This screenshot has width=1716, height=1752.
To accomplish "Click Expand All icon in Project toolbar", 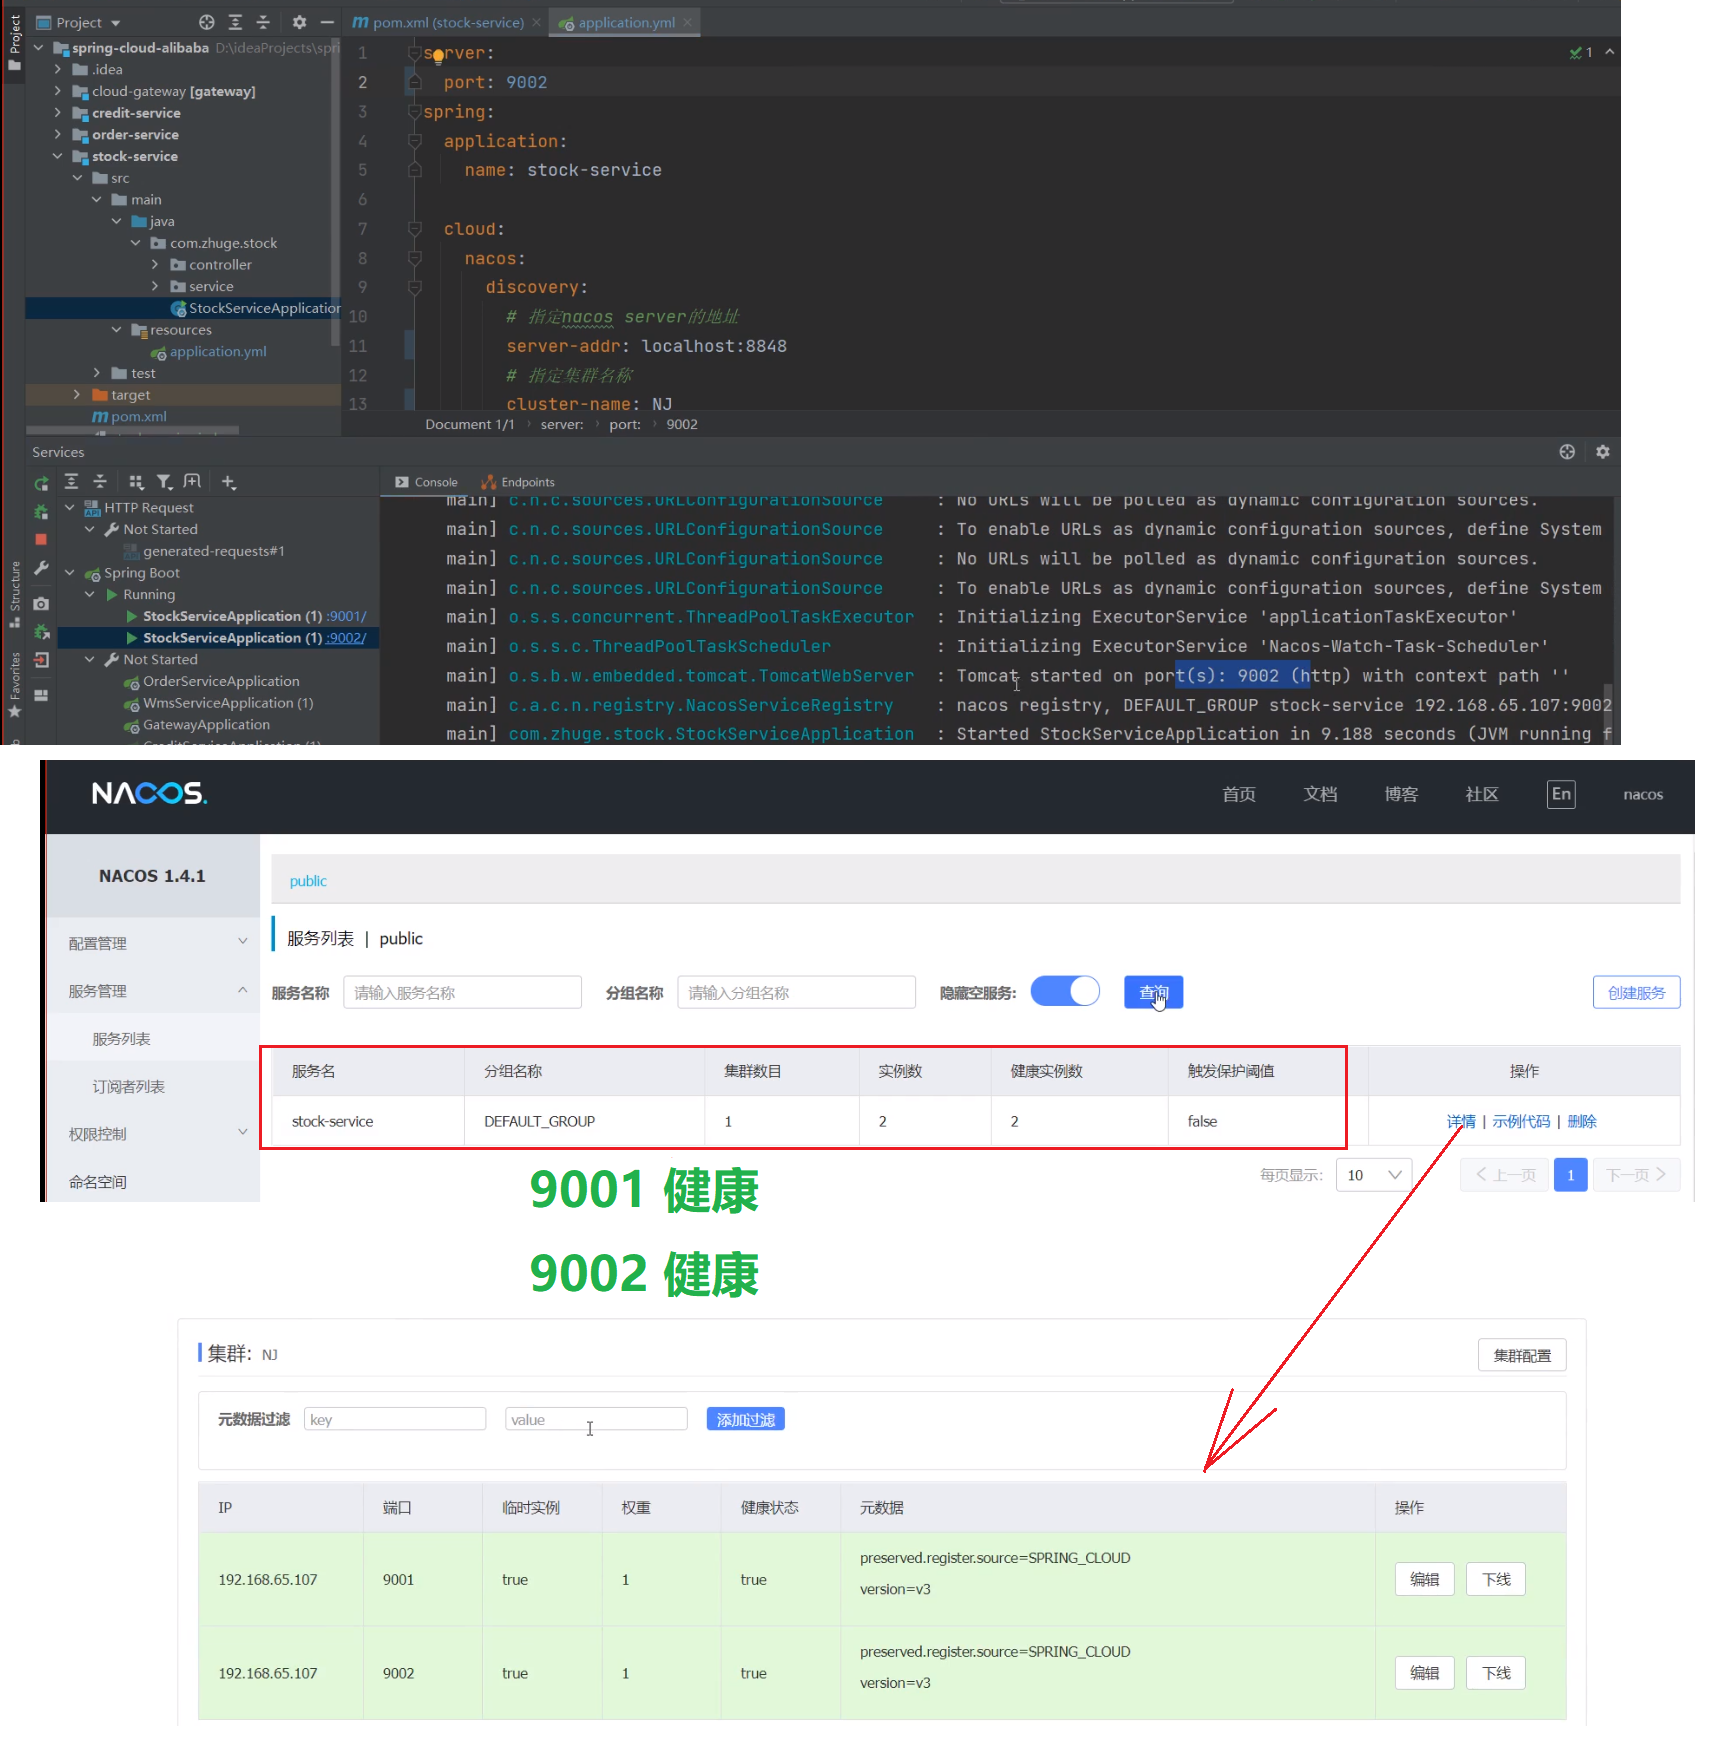I will (235, 22).
